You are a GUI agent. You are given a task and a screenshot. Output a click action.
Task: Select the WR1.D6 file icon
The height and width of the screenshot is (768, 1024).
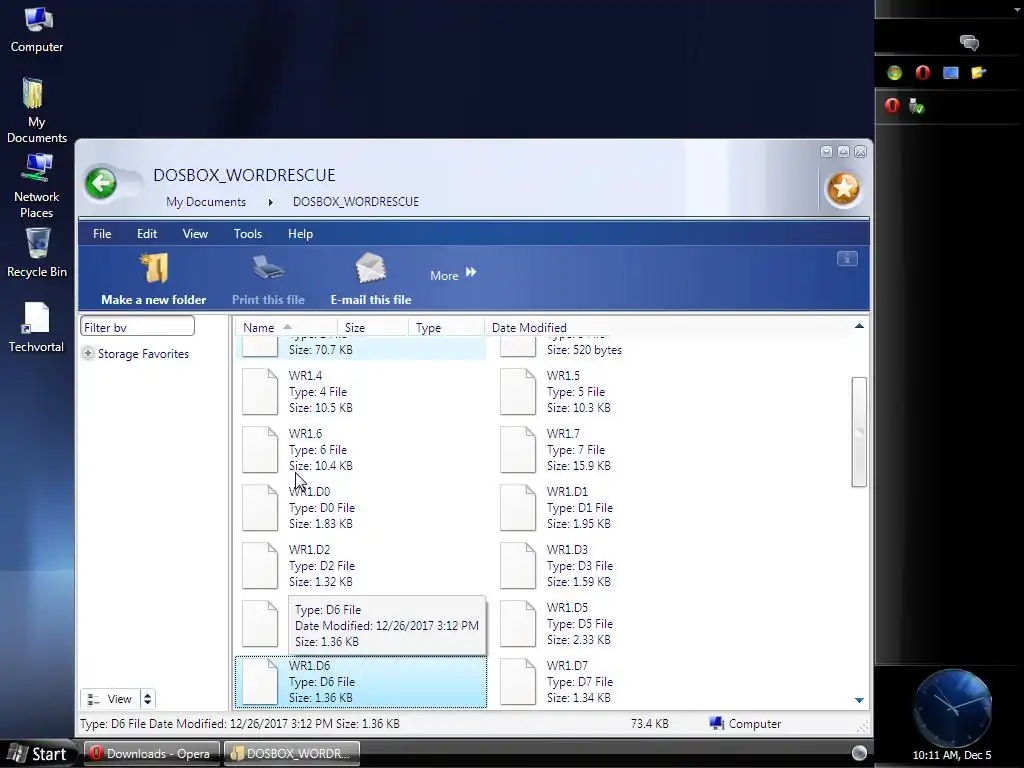pos(260,682)
